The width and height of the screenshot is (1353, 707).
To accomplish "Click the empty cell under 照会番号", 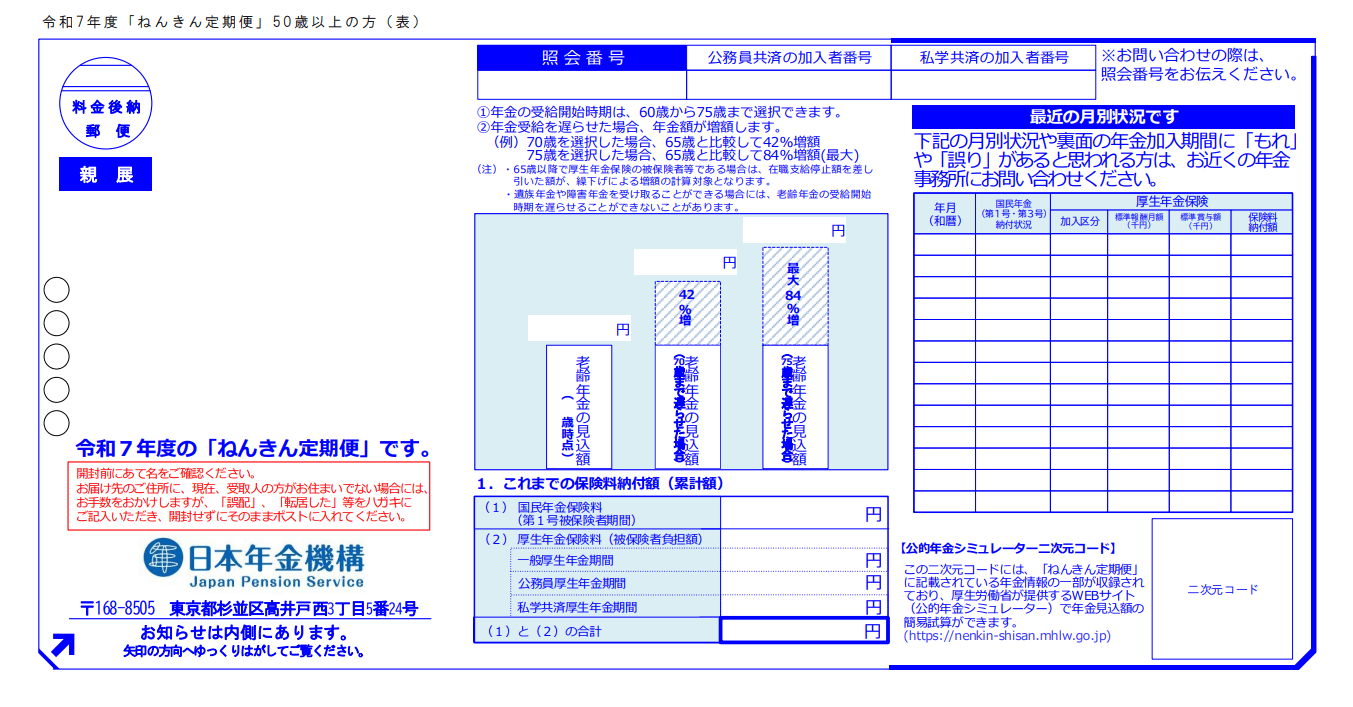I will coord(582,84).
